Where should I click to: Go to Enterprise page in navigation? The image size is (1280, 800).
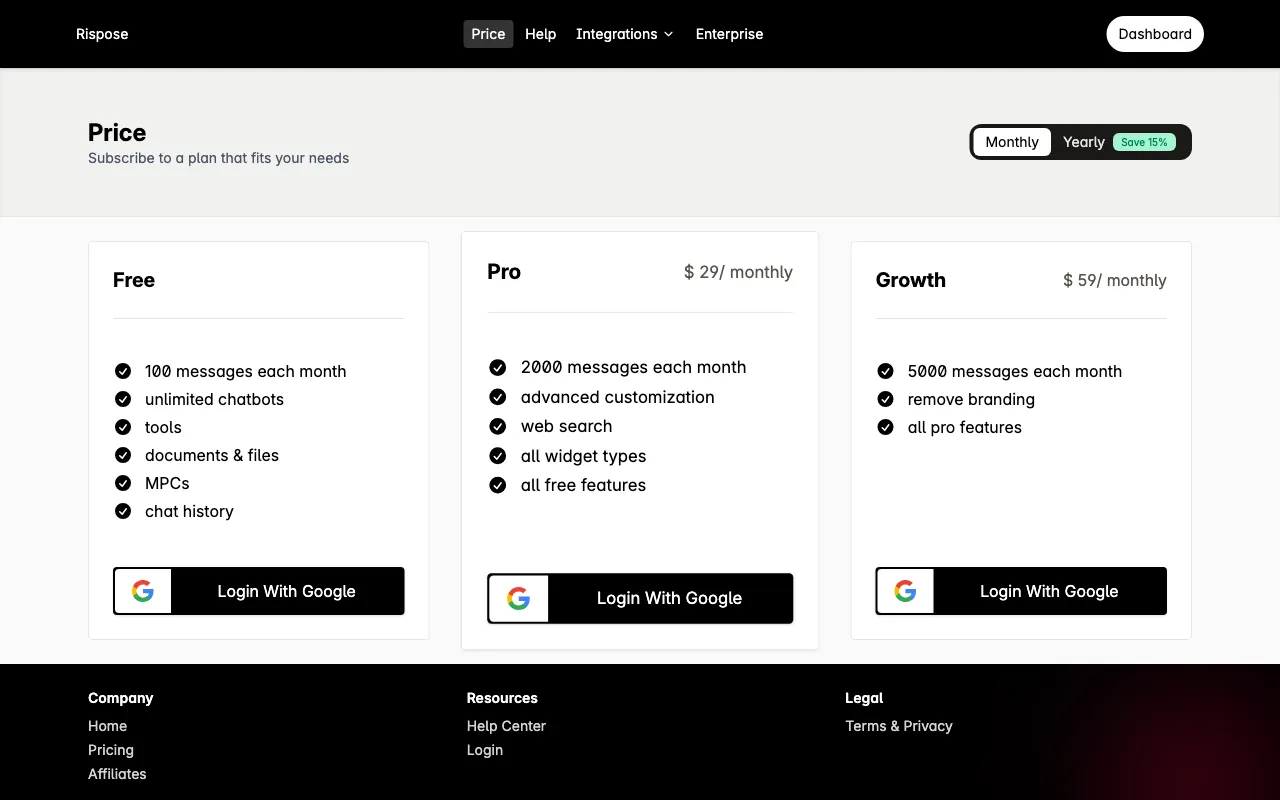click(x=729, y=34)
